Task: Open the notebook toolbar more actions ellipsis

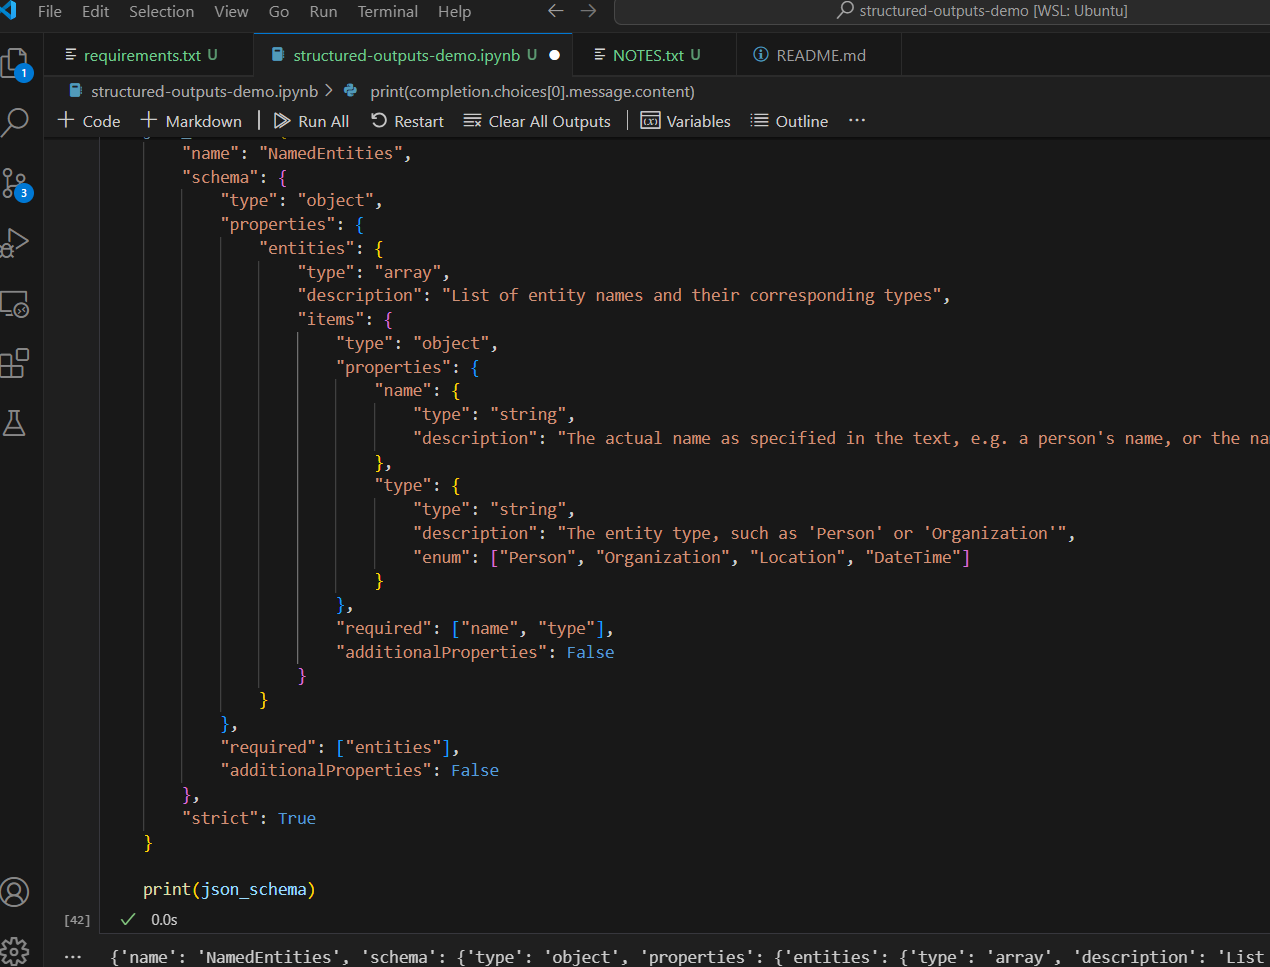Action: [857, 121]
